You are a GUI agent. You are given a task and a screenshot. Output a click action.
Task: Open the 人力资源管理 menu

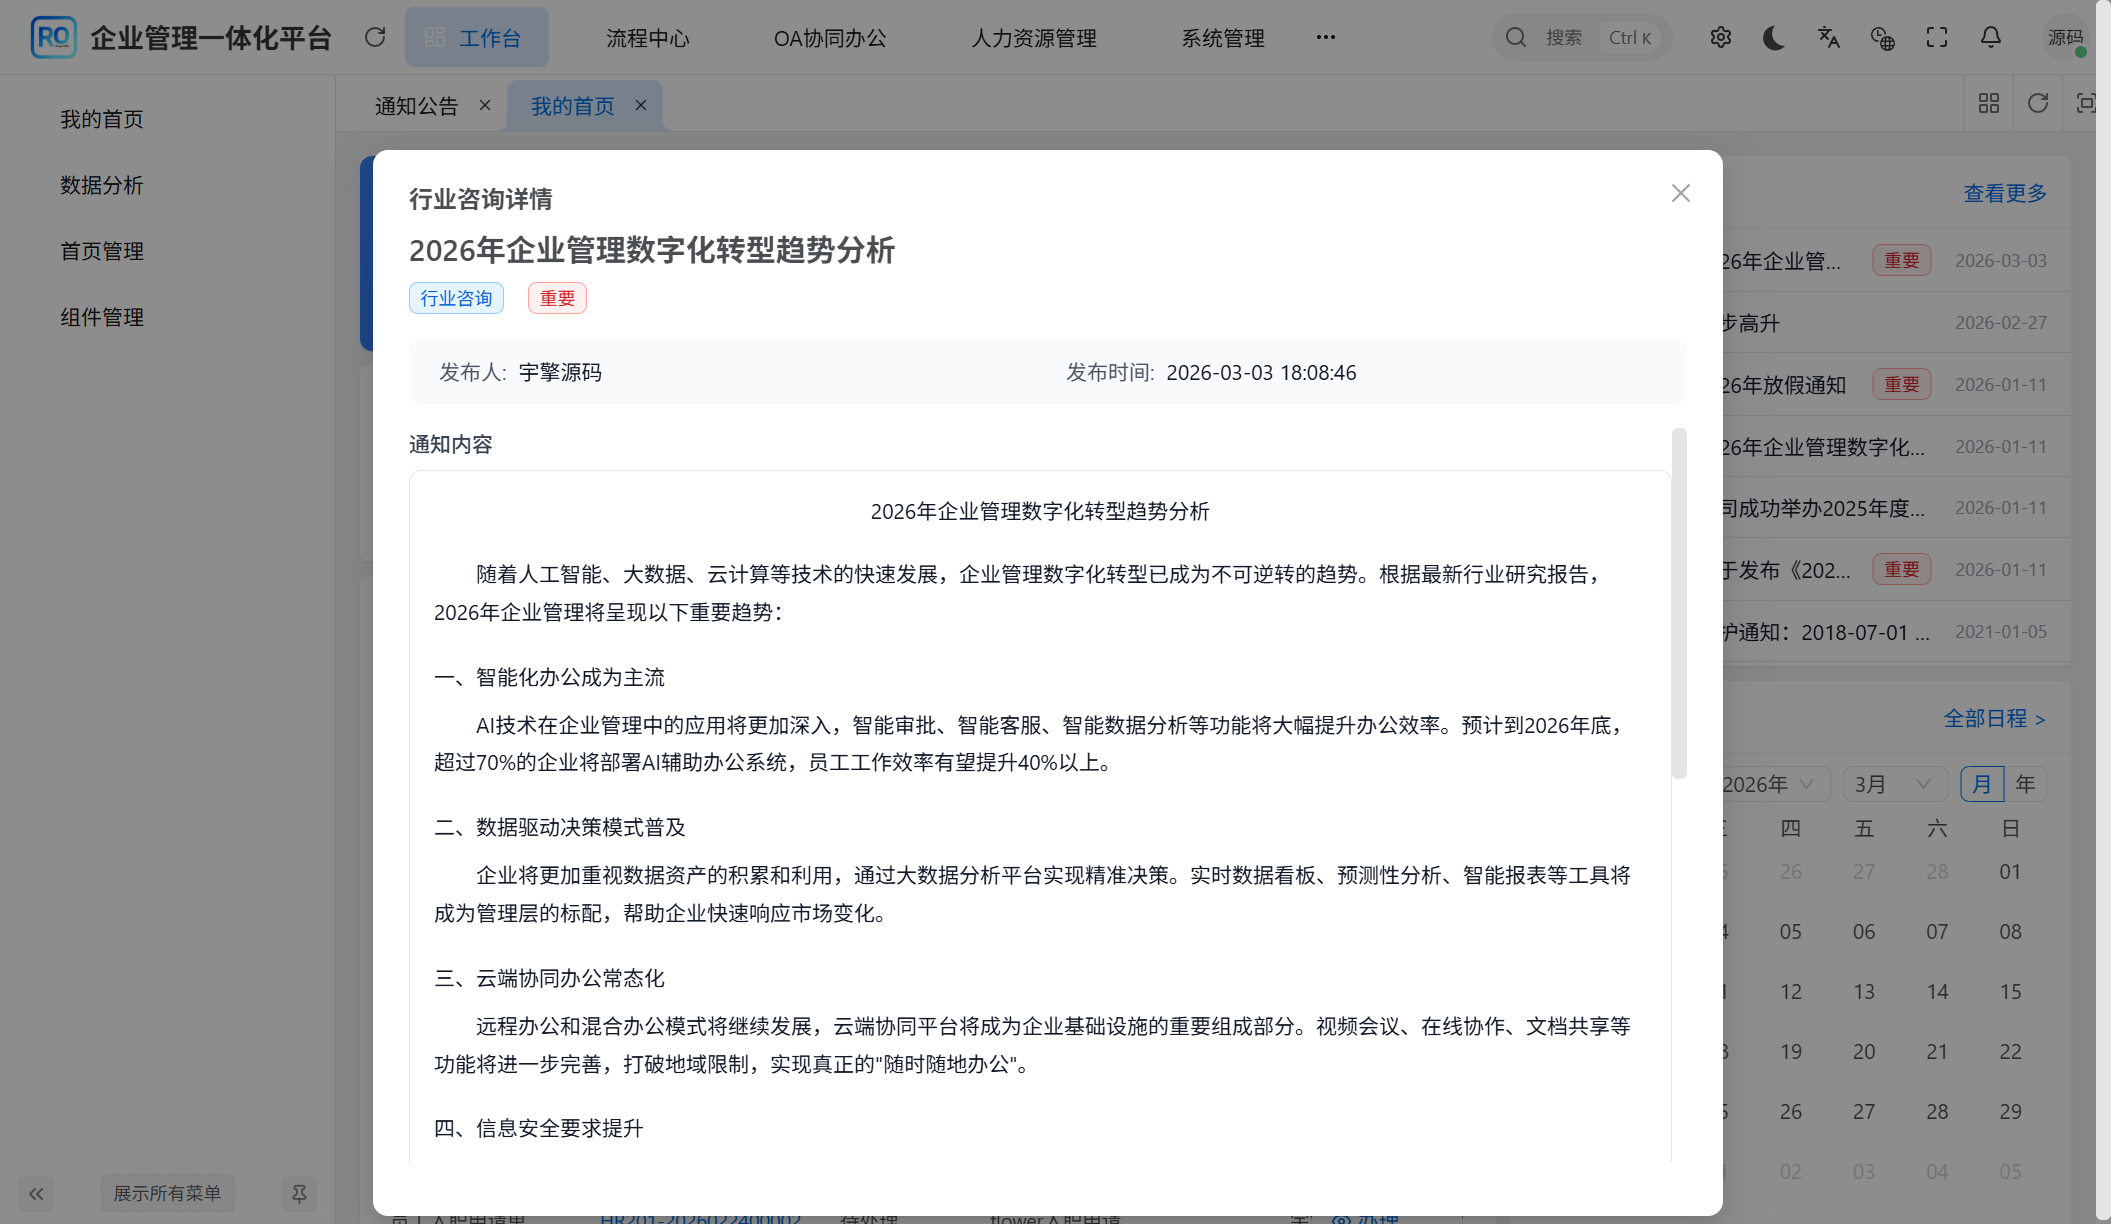tap(1032, 38)
